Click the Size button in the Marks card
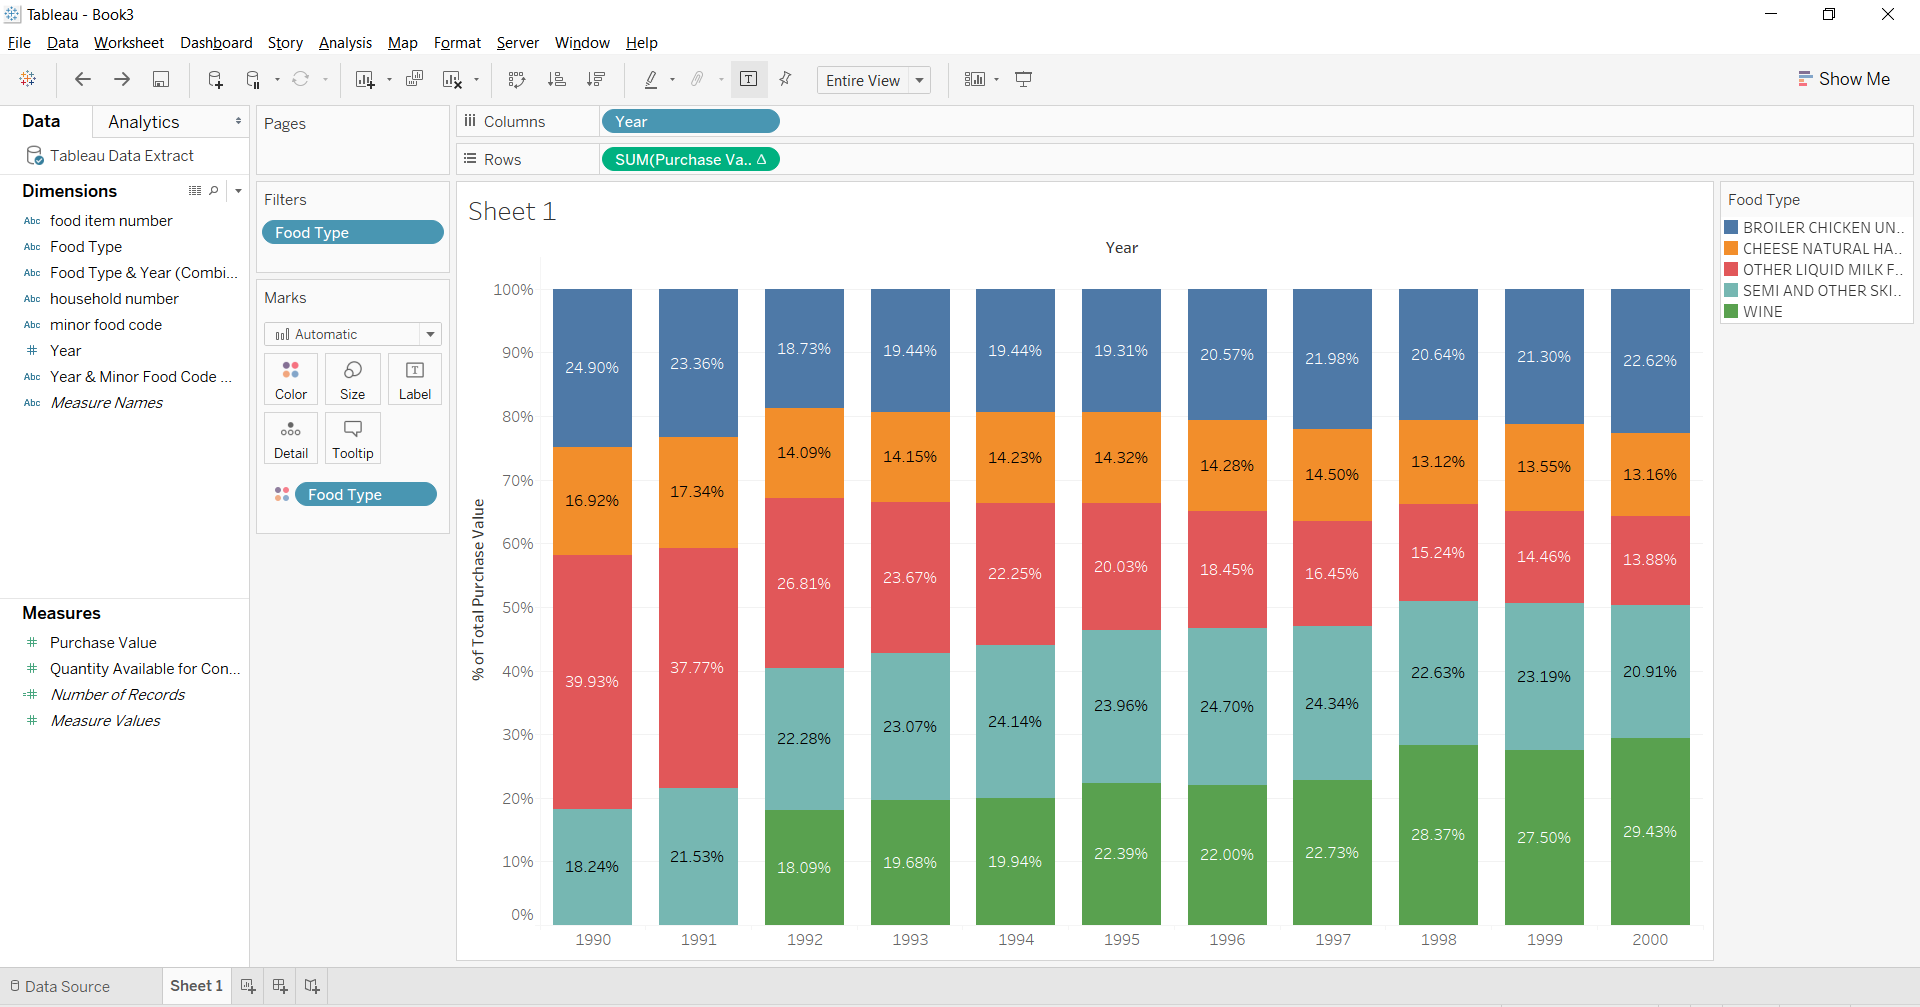 (x=352, y=378)
